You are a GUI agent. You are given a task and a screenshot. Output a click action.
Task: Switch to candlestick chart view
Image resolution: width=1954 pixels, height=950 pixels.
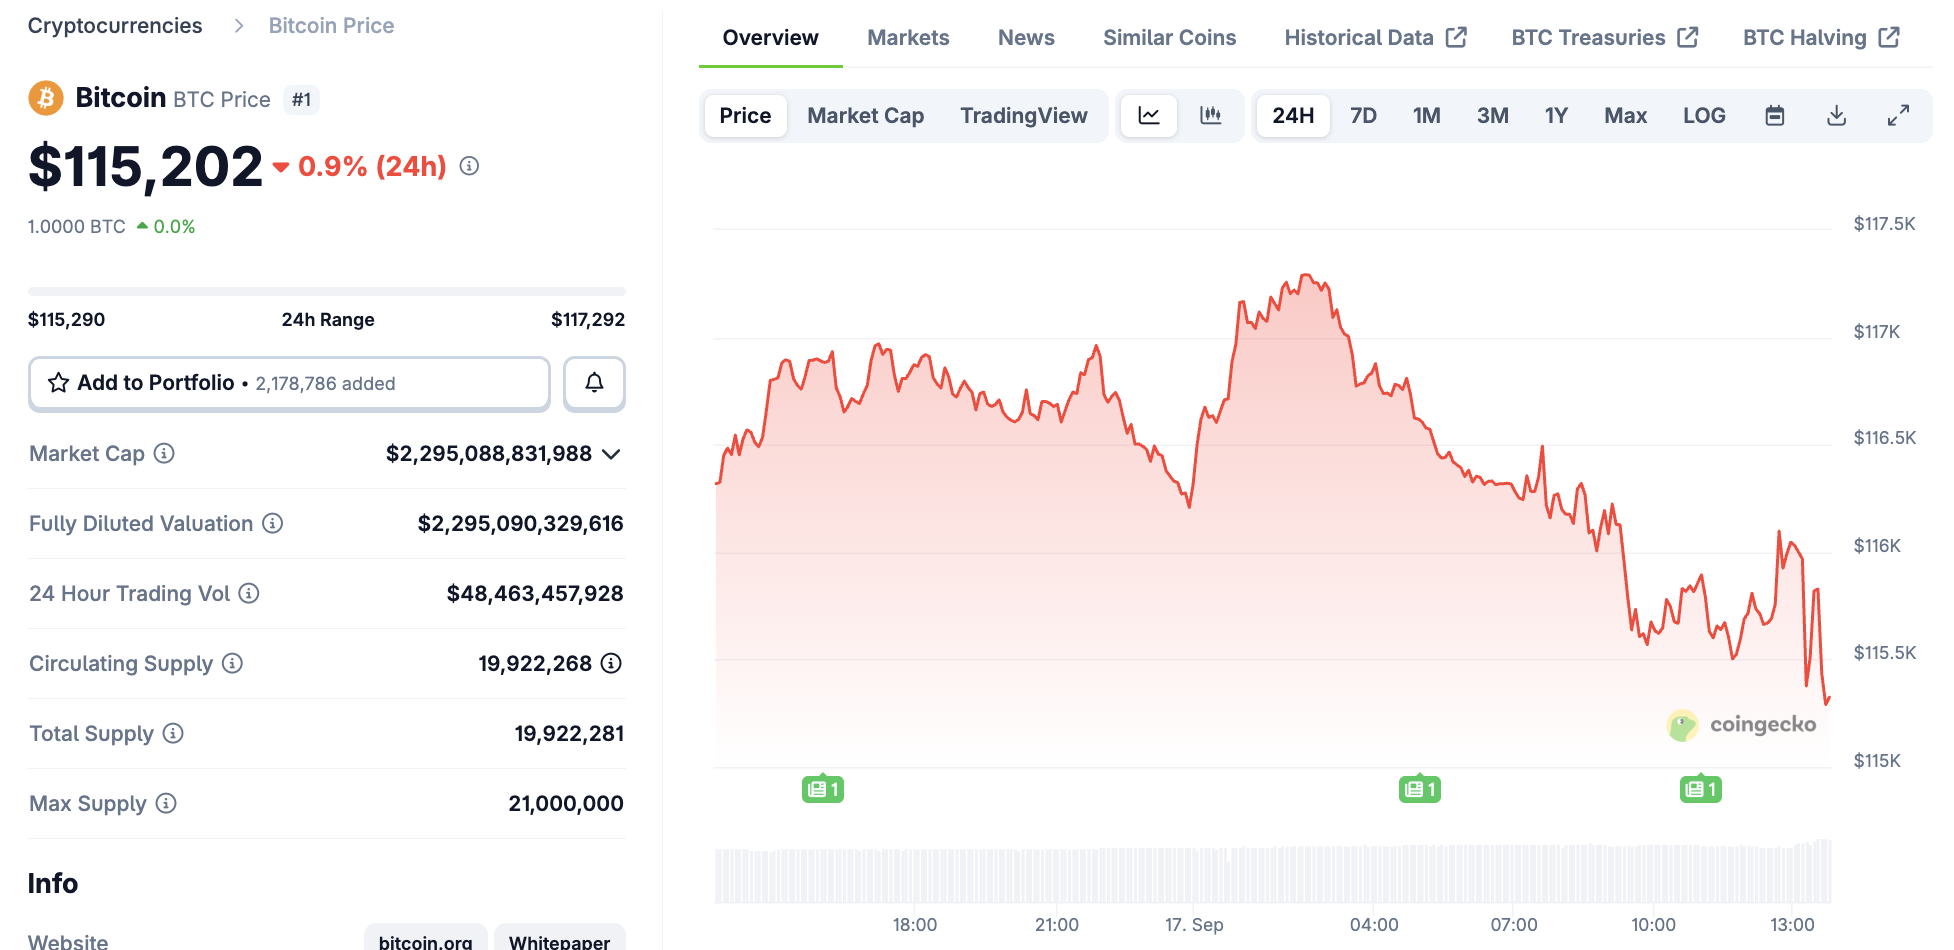point(1210,116)
